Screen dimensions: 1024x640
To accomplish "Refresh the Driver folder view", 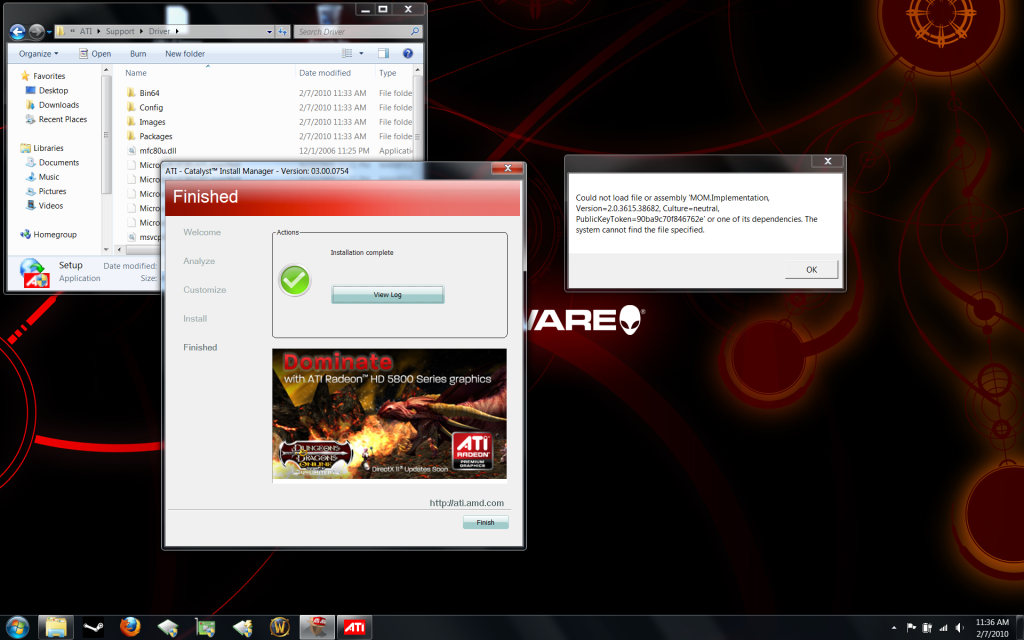I will coord(283,31).
